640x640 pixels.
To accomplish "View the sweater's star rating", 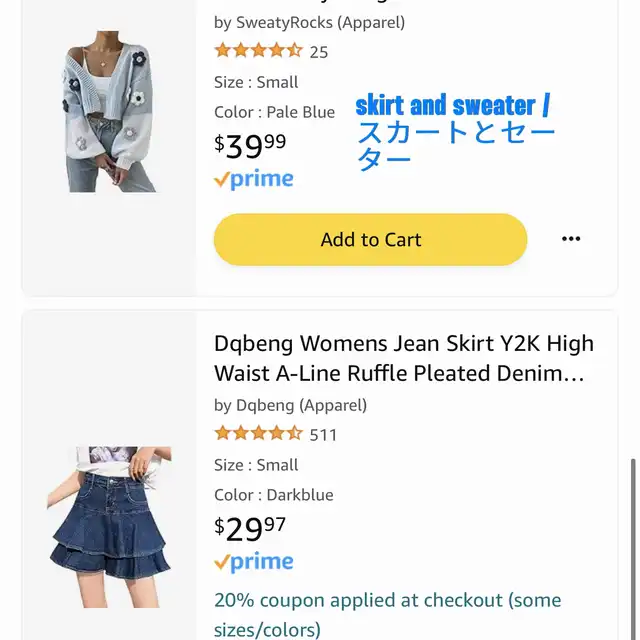I will (x=258, y=51).
